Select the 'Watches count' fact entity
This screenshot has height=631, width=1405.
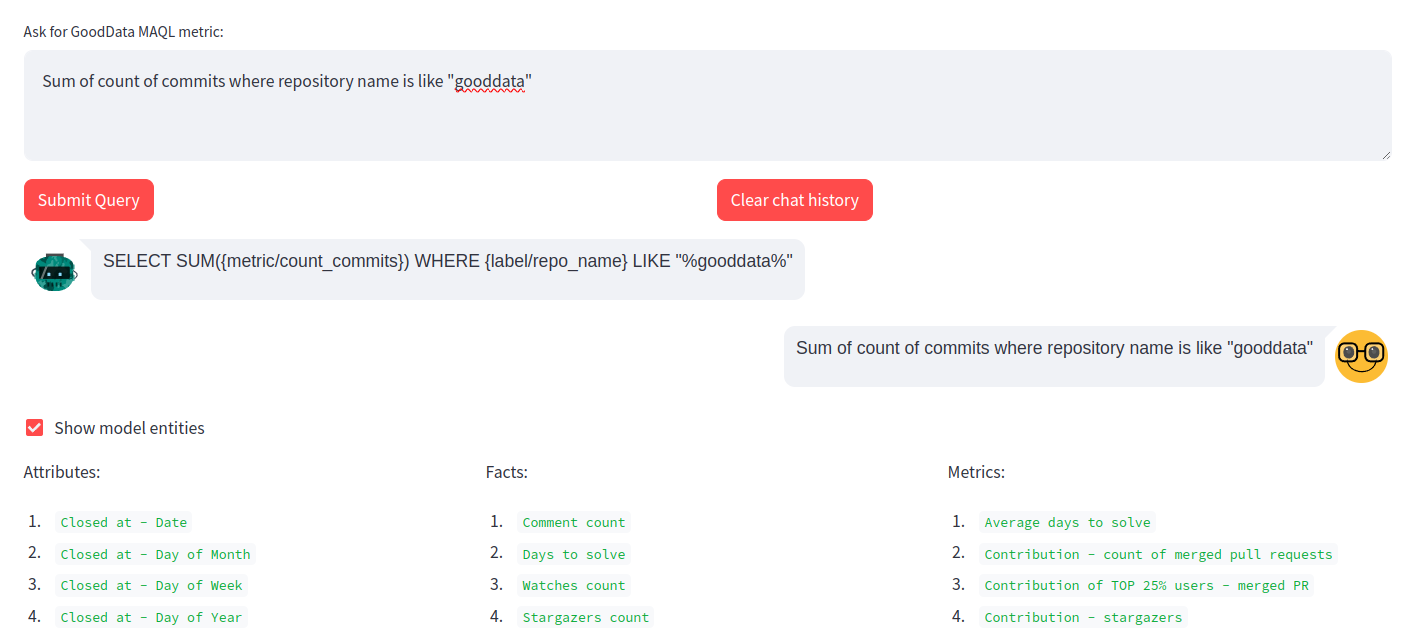click(574, 585)
